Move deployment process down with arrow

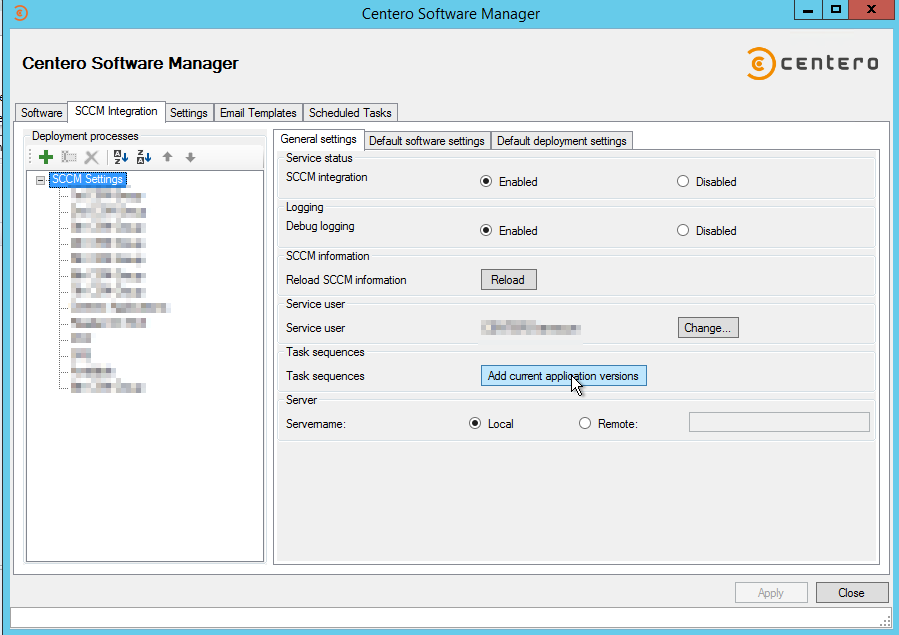[190, 157]
